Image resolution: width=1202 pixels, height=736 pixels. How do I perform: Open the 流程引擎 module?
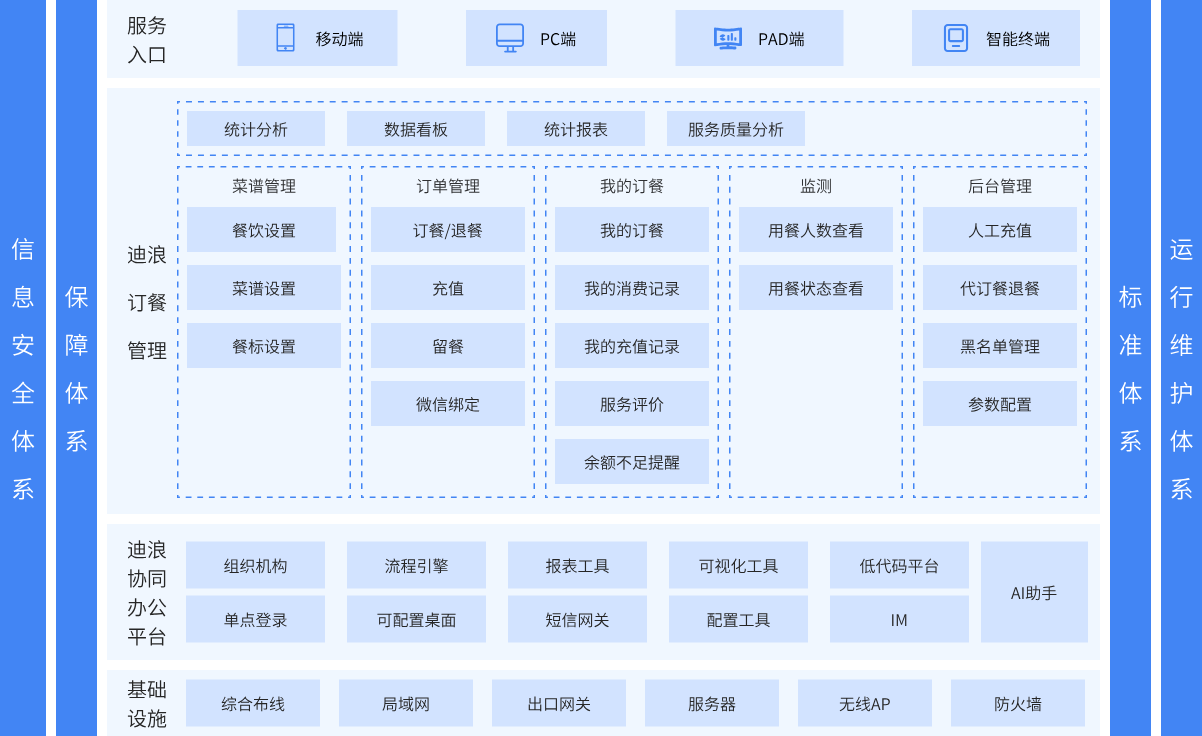(x=416, y=565)
